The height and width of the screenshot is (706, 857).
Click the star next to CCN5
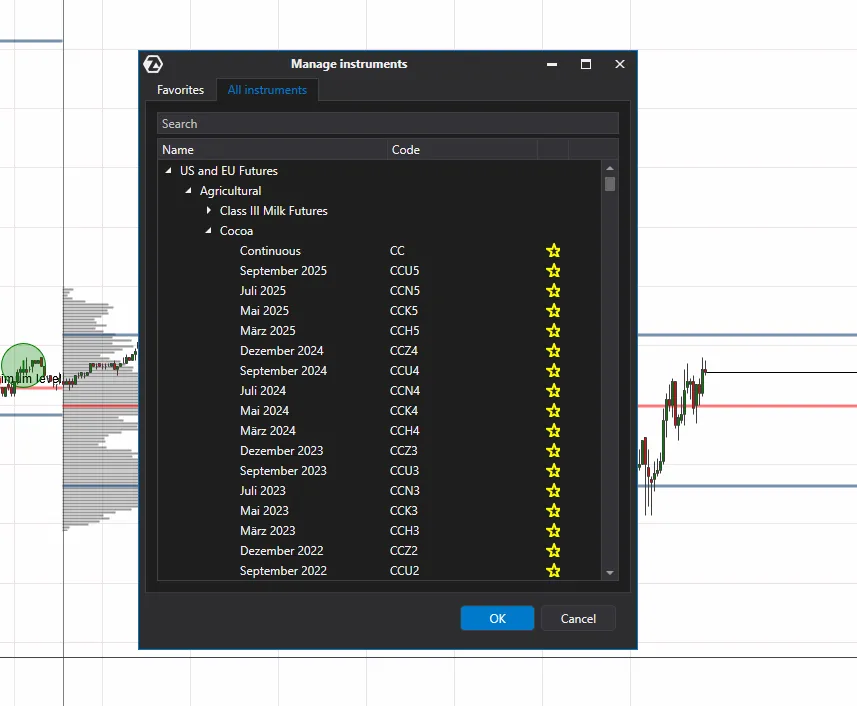tap(553, 291)
